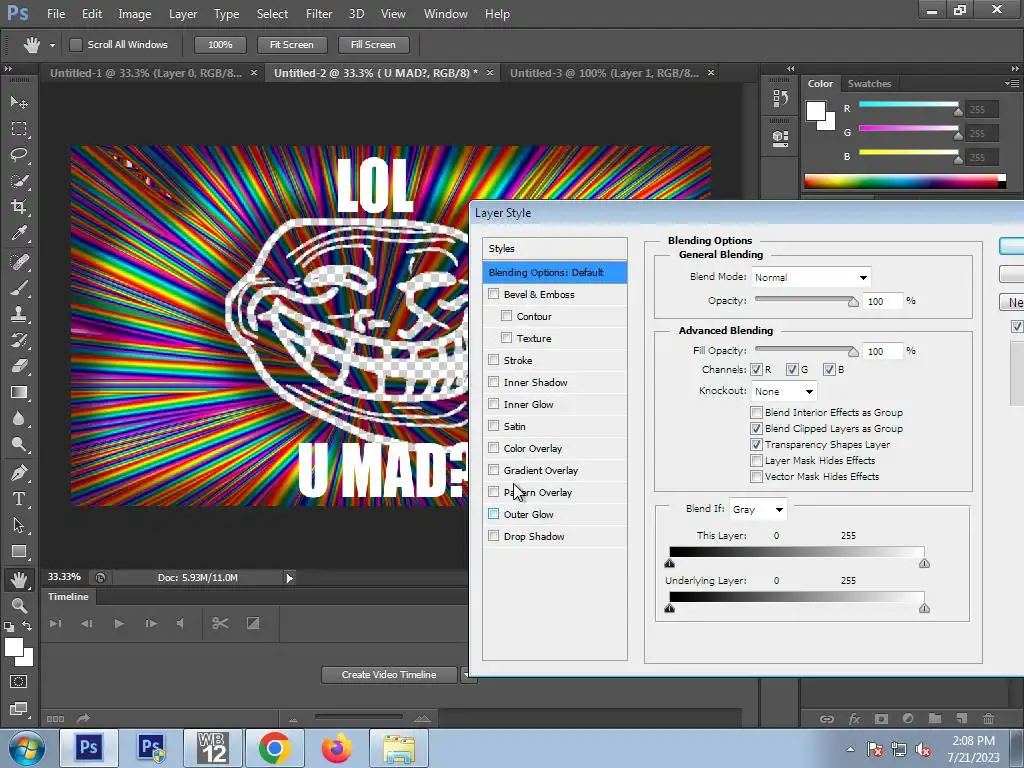Screen dimensions: 1024x768
Task: Click the Change Screen Mode icon
Action: click(18, 709)
